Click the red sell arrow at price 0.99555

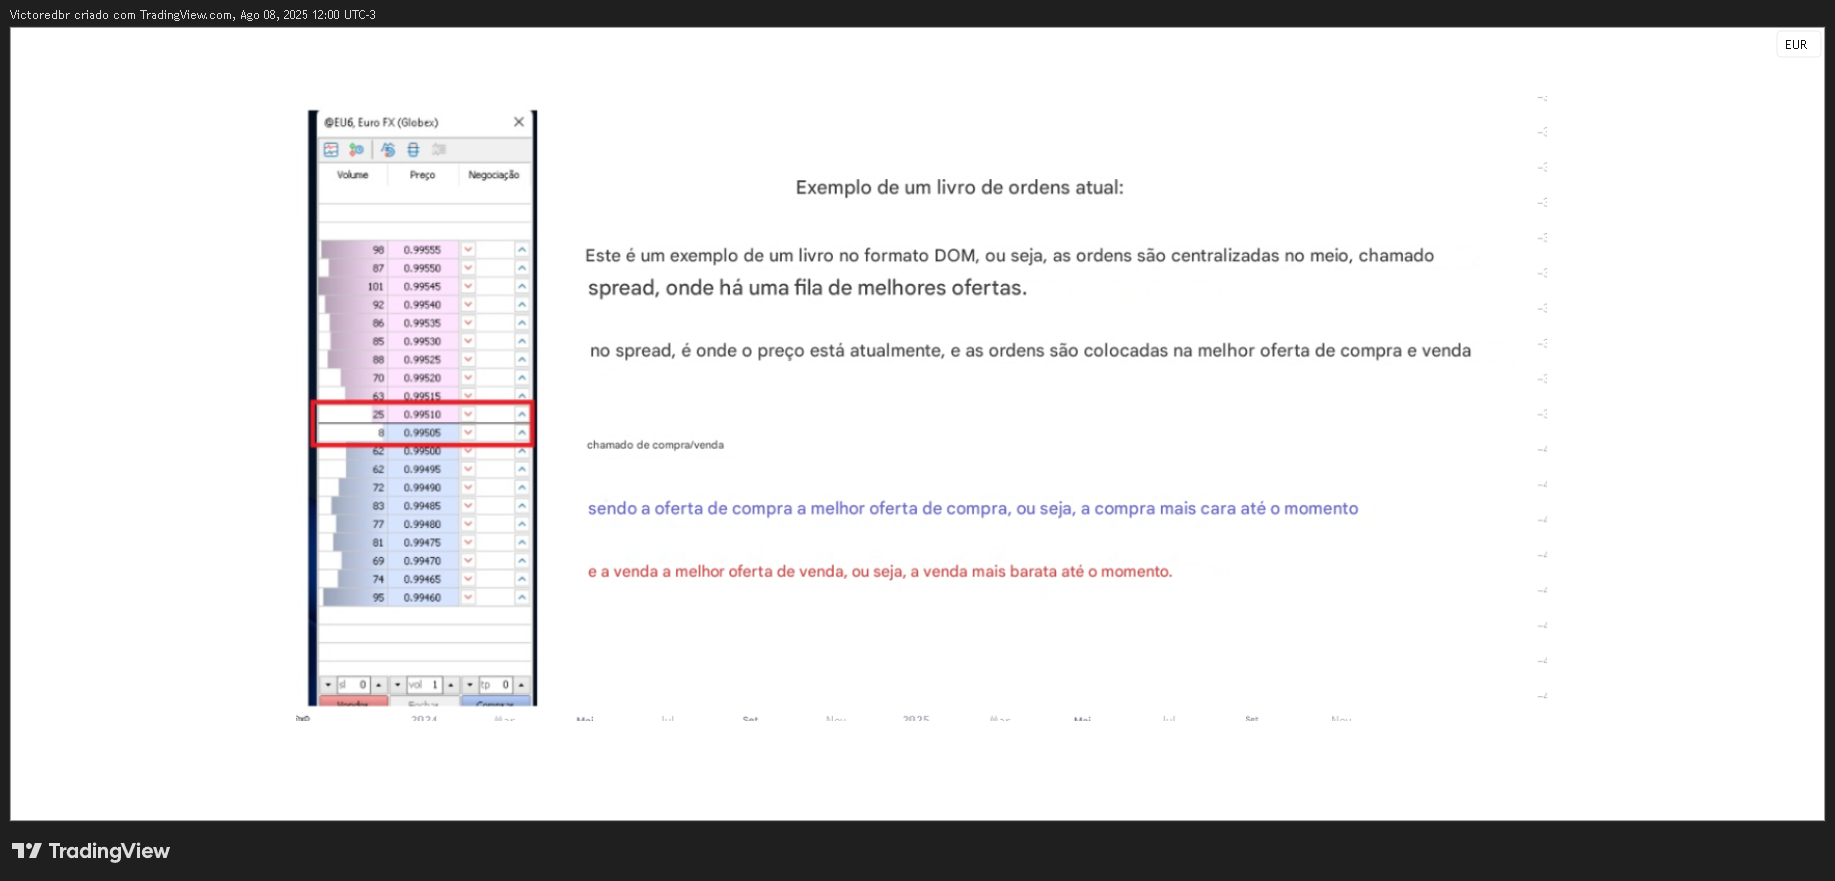click(x=468, y=250)
